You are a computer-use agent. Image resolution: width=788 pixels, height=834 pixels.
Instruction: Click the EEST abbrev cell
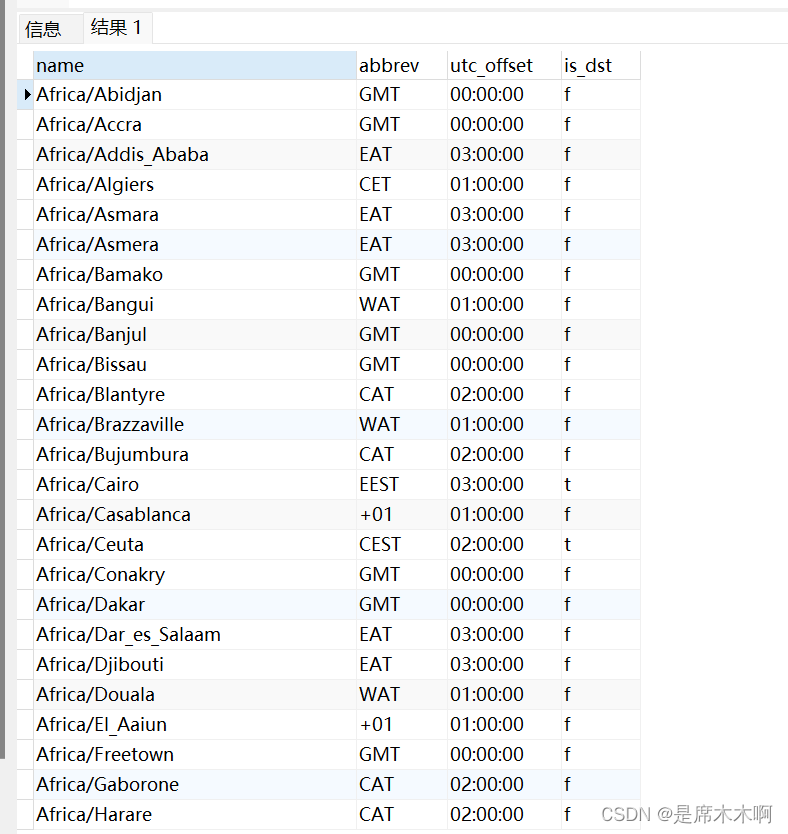click(401, 485)
